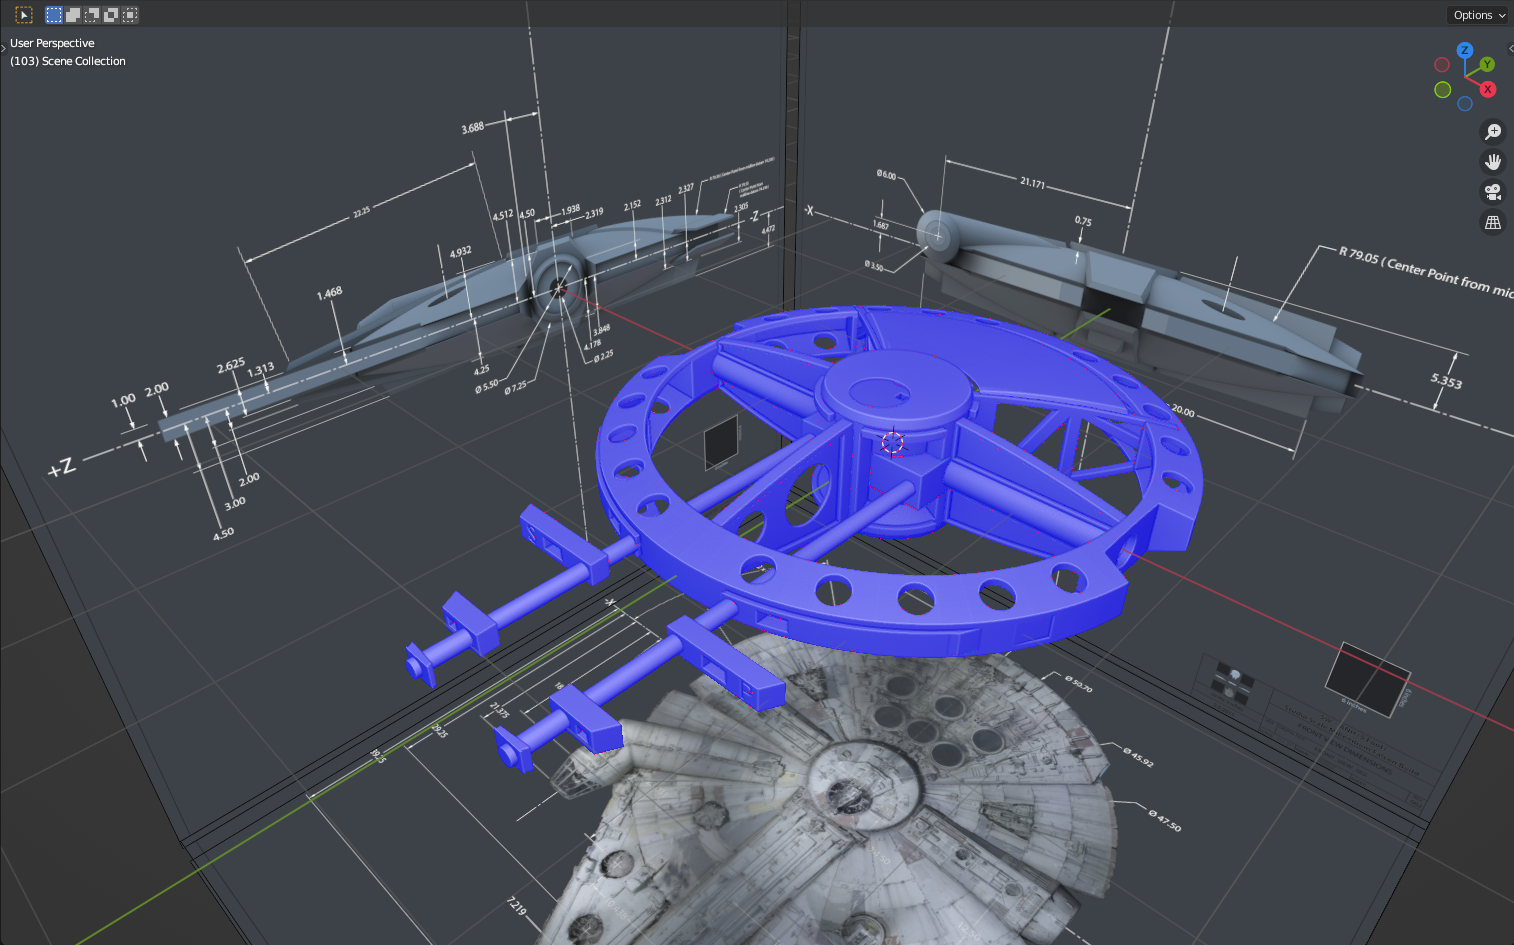The image size is (1514, 945).
Task: Click the Pan view hand icon
Action: [1493, 162]
